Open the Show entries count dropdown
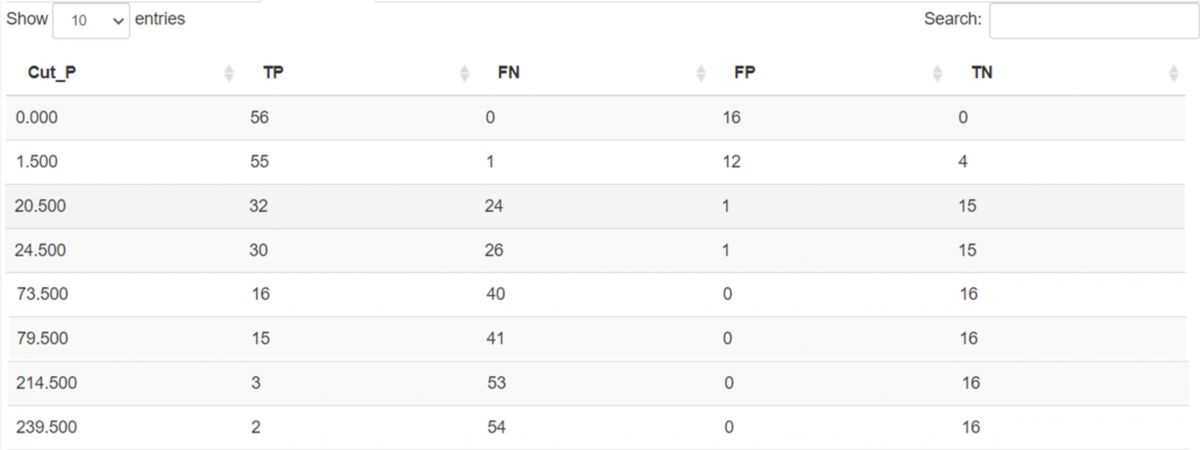This screenshot has height=450, width=1200. pos(91,20)
